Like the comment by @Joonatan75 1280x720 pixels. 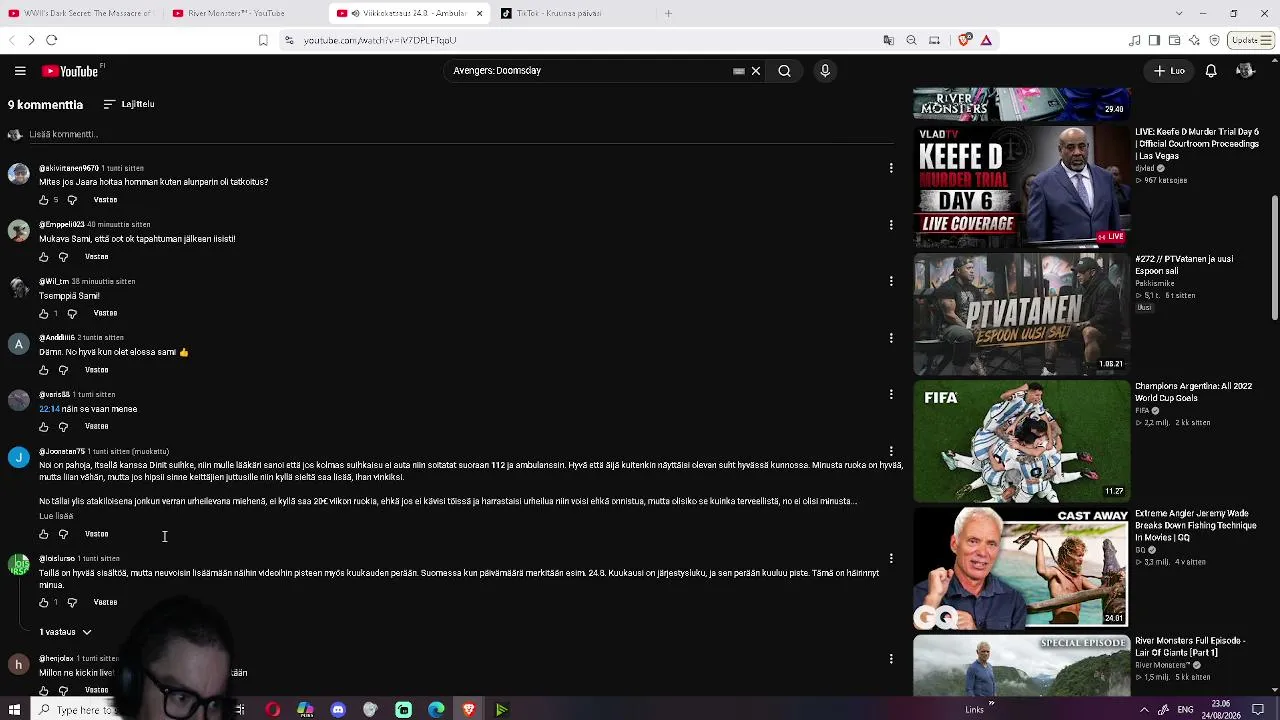(x=43, y=534)
